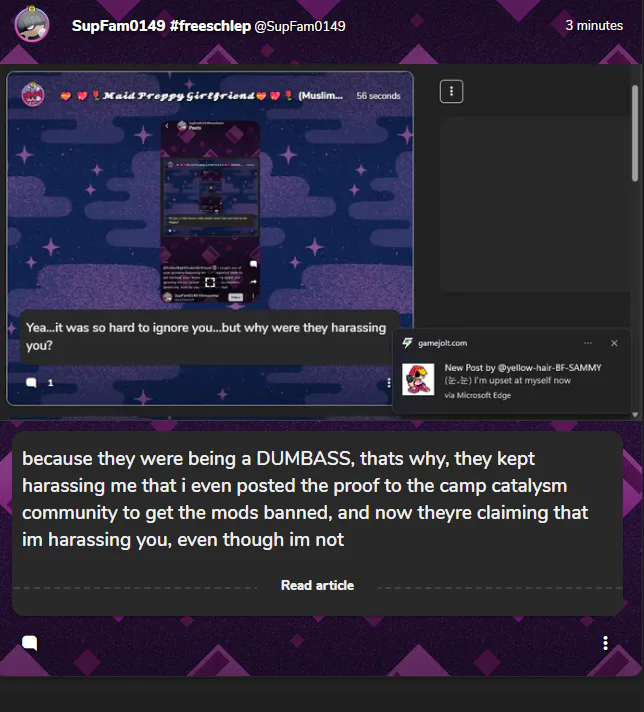The width and height of the screenshot is (644, 712).
Task: Click the fullscreen icon on the nested phone screenshot
Action: click(210, 282)
